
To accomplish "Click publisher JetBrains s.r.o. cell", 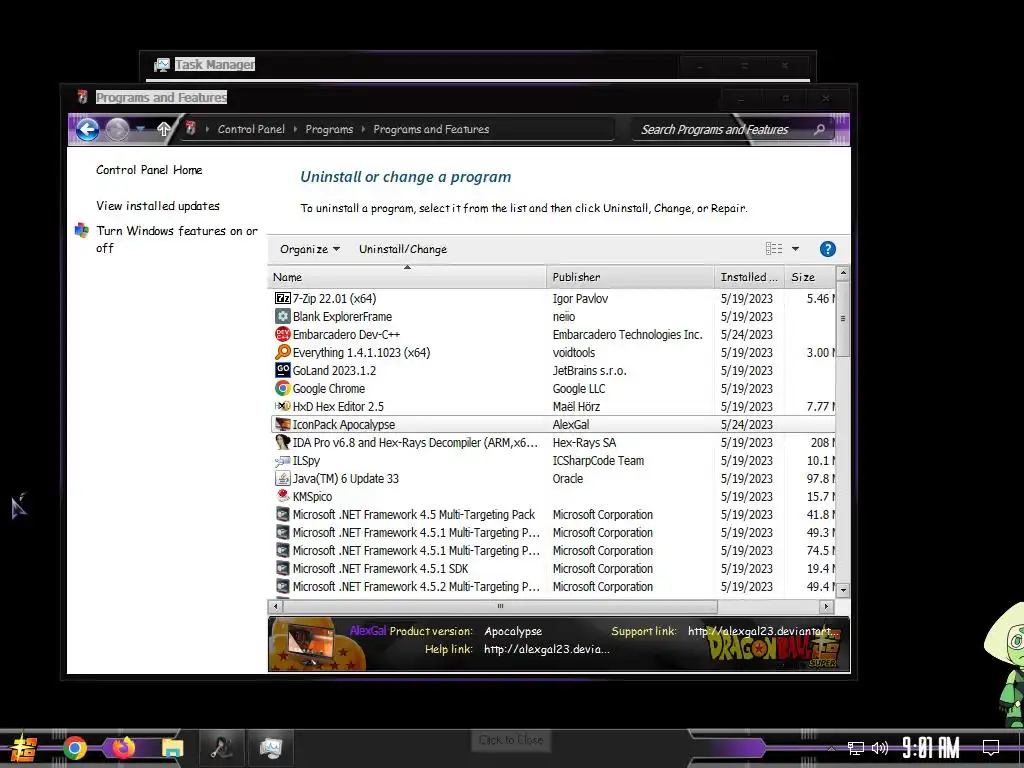I will click(589, 370).
